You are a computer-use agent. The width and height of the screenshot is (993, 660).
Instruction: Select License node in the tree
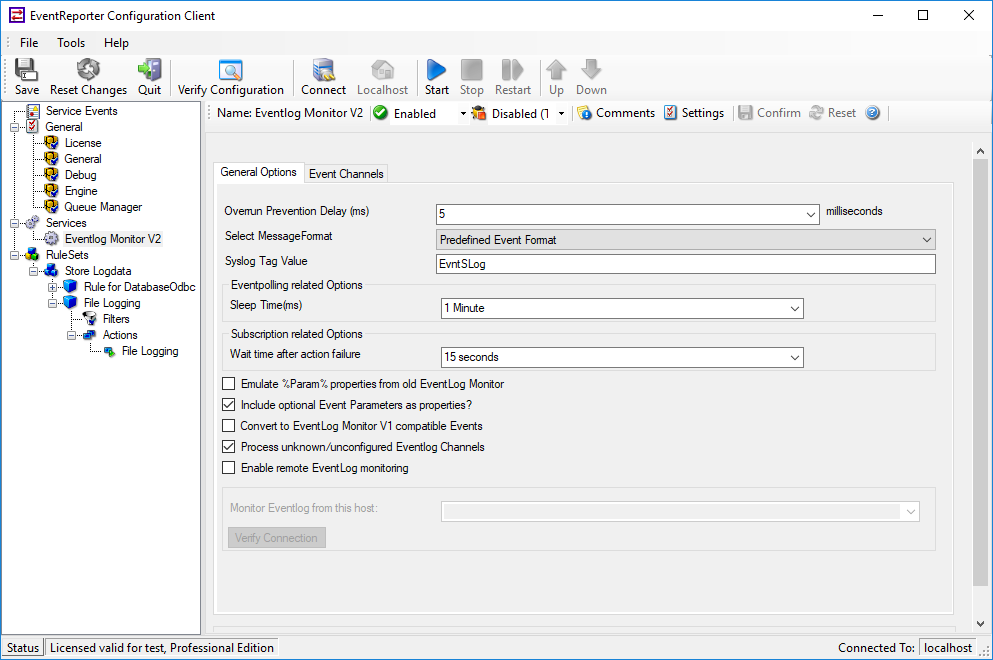[x=83, y=143]
